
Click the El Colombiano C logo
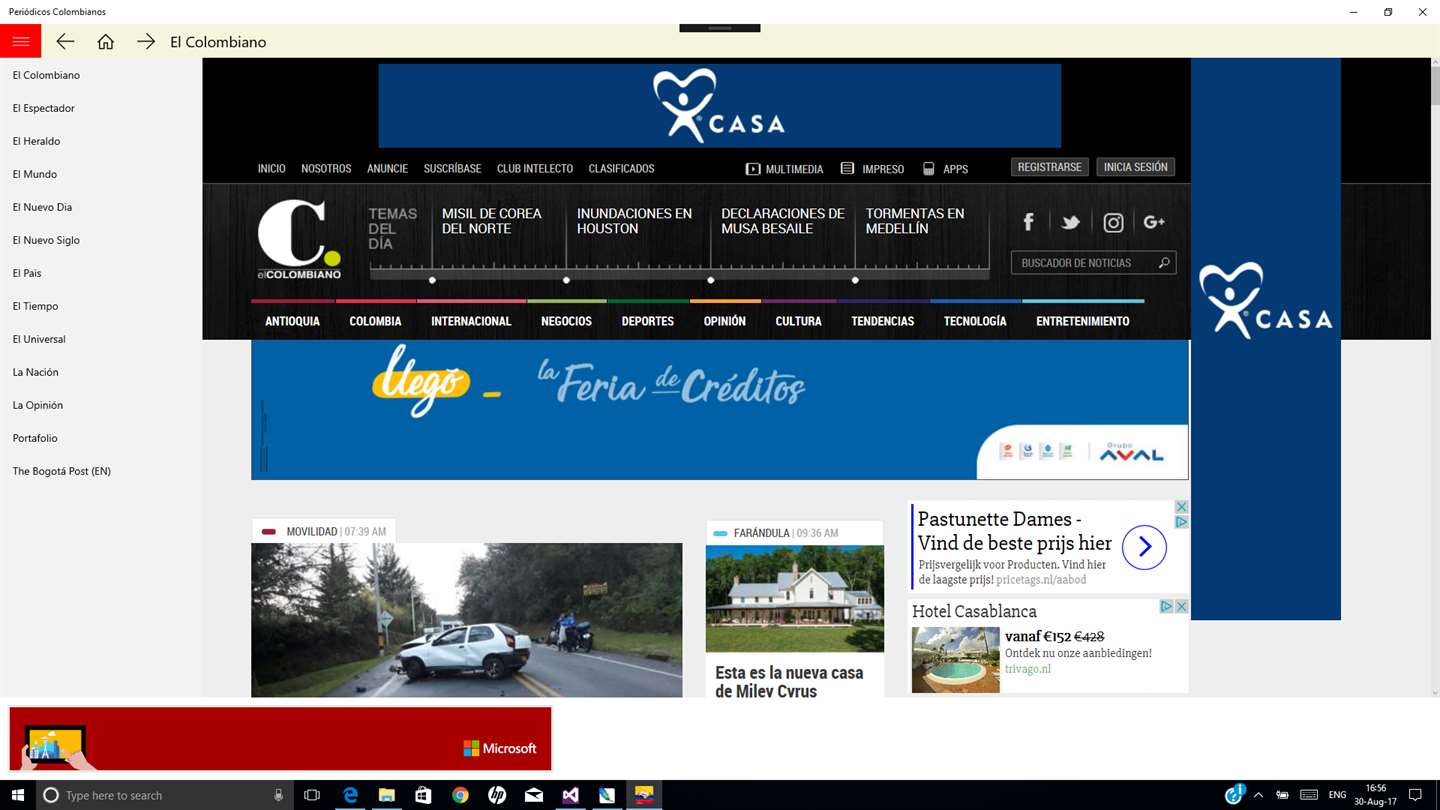coord(299,238)
